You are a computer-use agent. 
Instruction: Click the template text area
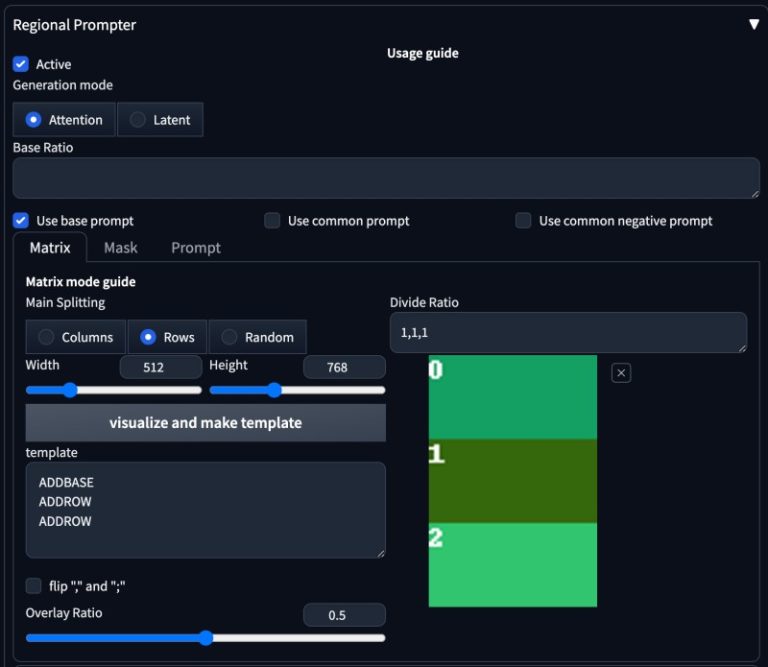click(205, 510)
